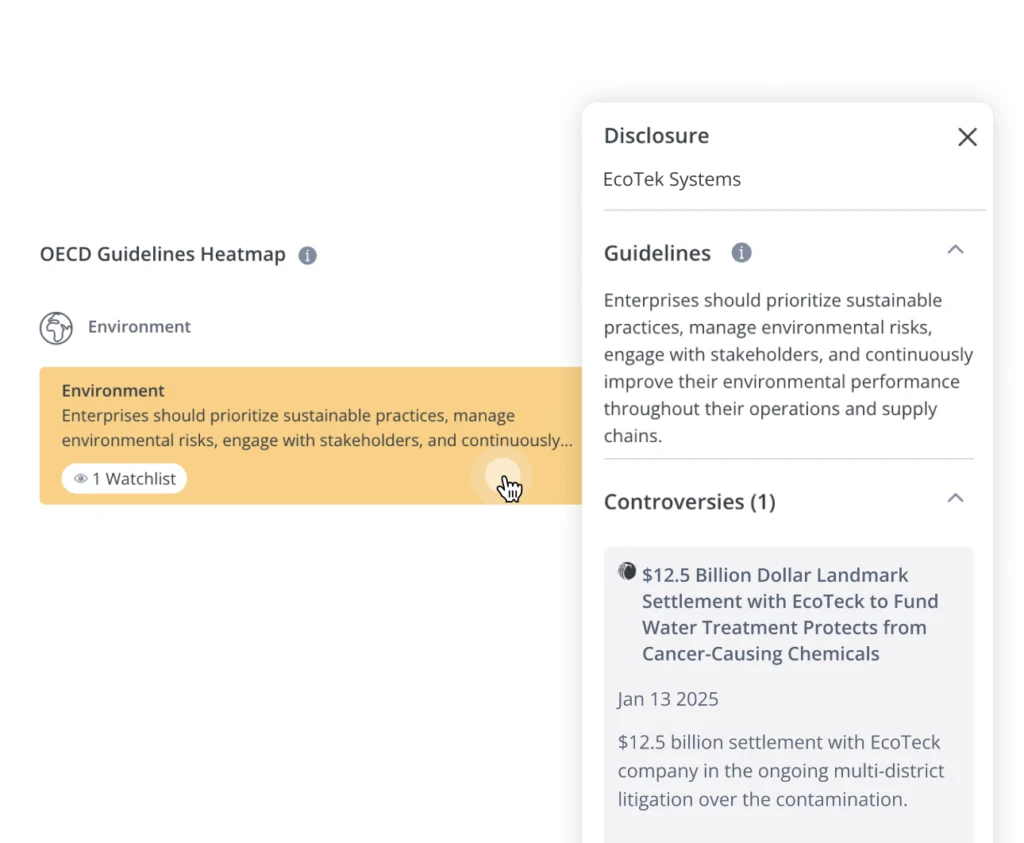Click the Guidelines section heading
Screen dimensions: 1024x843
click(657, 254)
